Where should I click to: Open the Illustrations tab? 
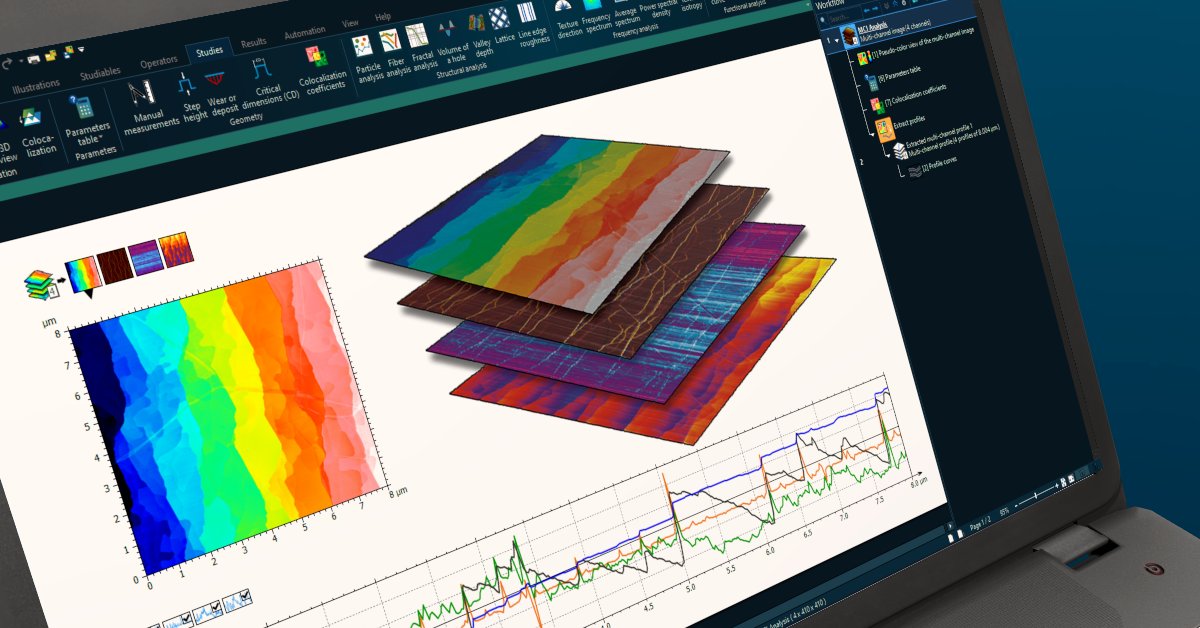[36, 85]
